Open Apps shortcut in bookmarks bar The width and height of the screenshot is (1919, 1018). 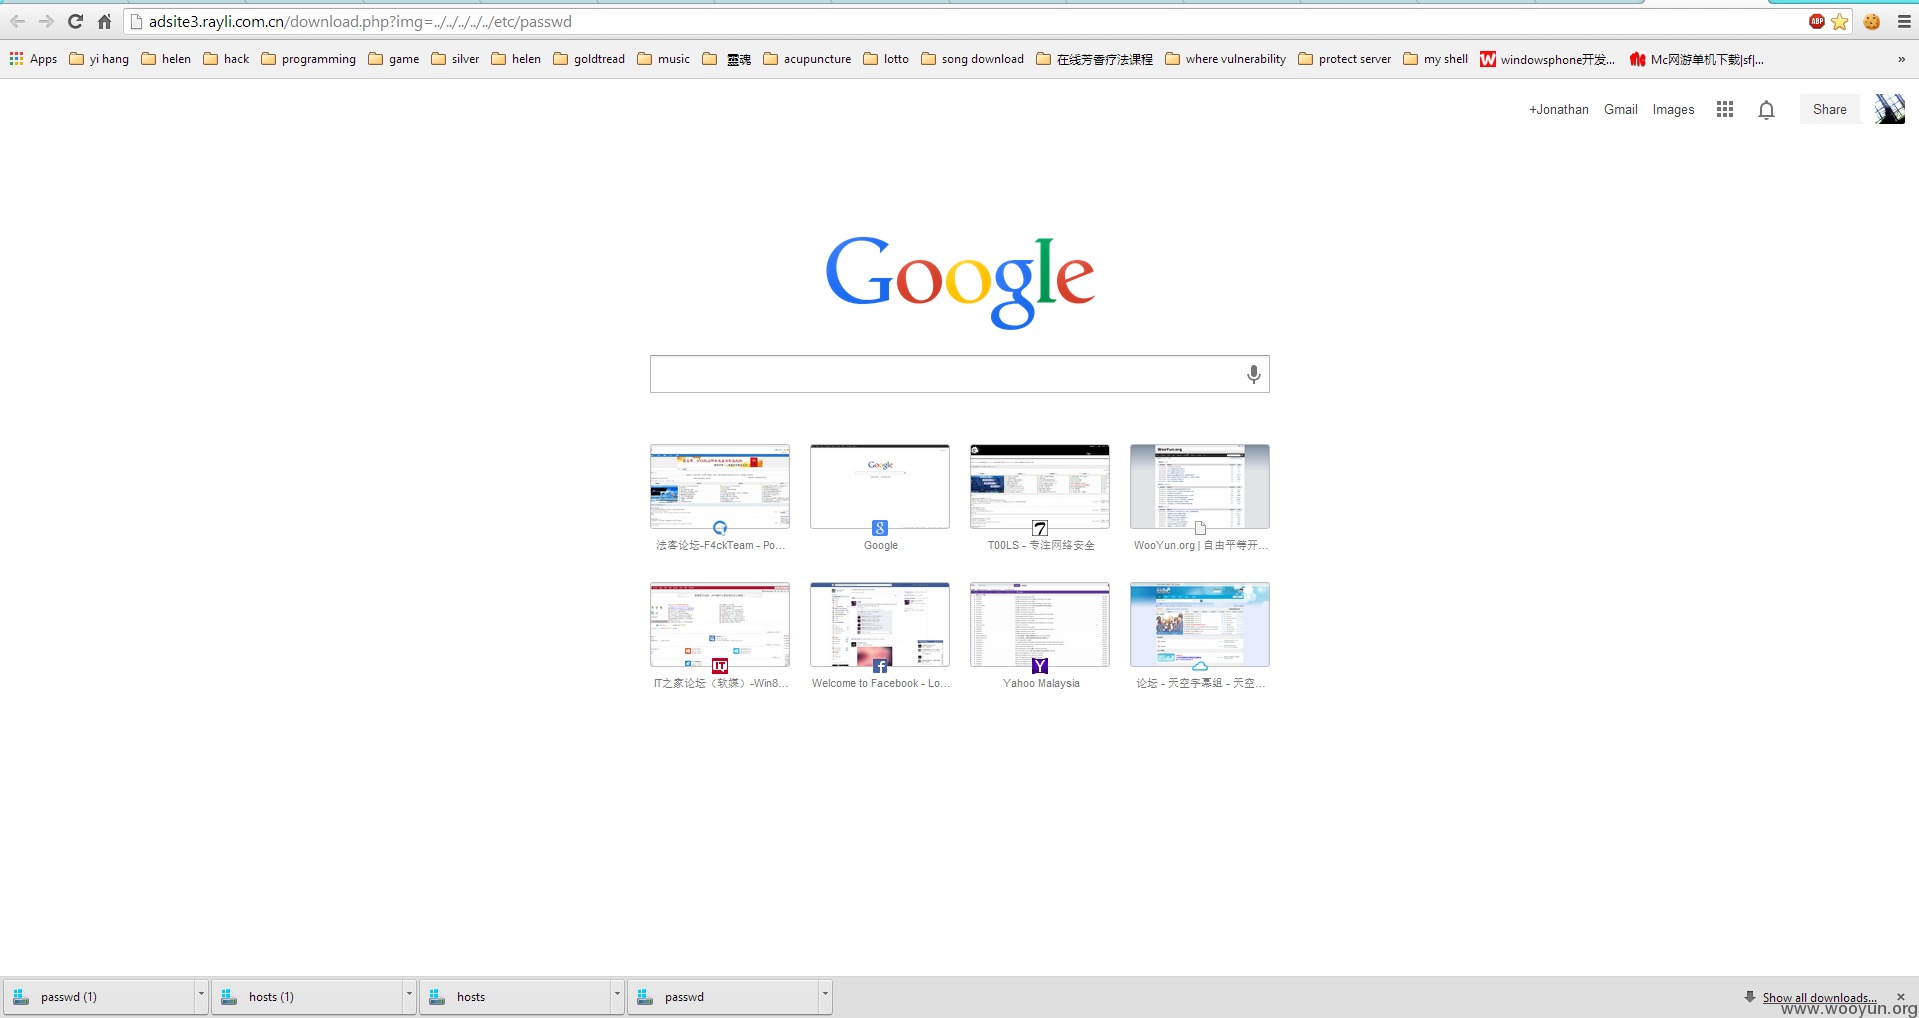point(34,59)
